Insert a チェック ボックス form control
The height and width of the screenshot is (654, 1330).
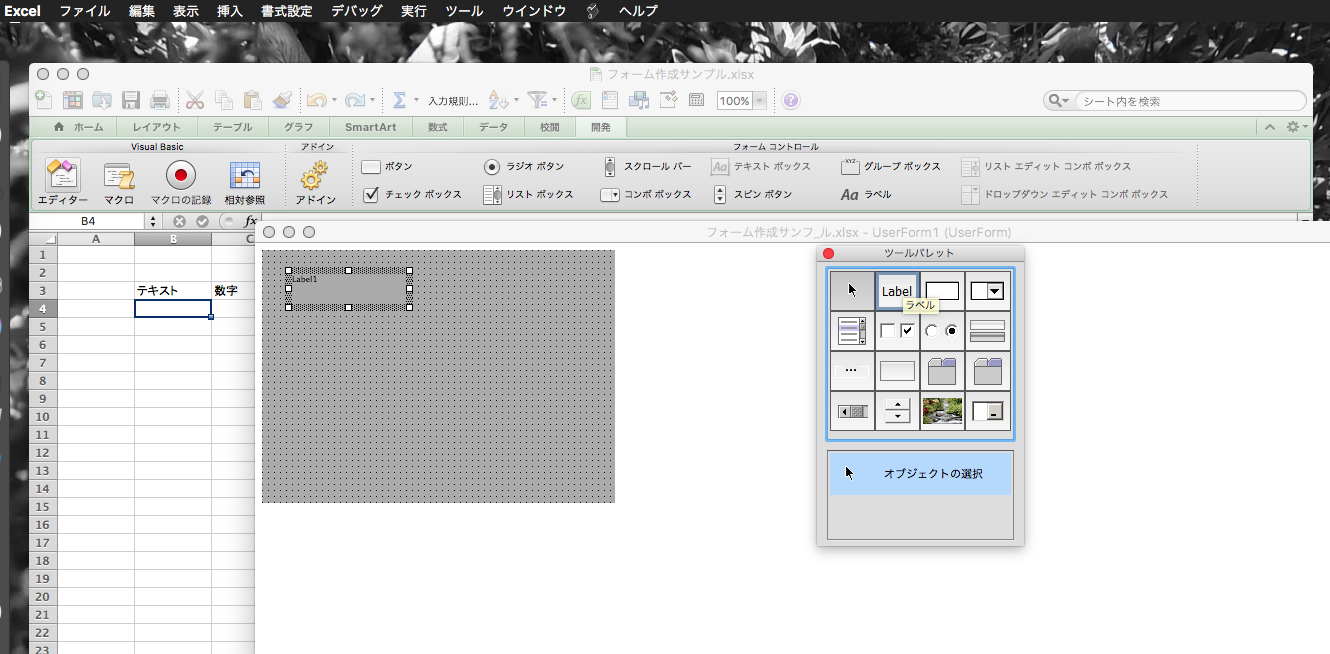coord(412,194)
